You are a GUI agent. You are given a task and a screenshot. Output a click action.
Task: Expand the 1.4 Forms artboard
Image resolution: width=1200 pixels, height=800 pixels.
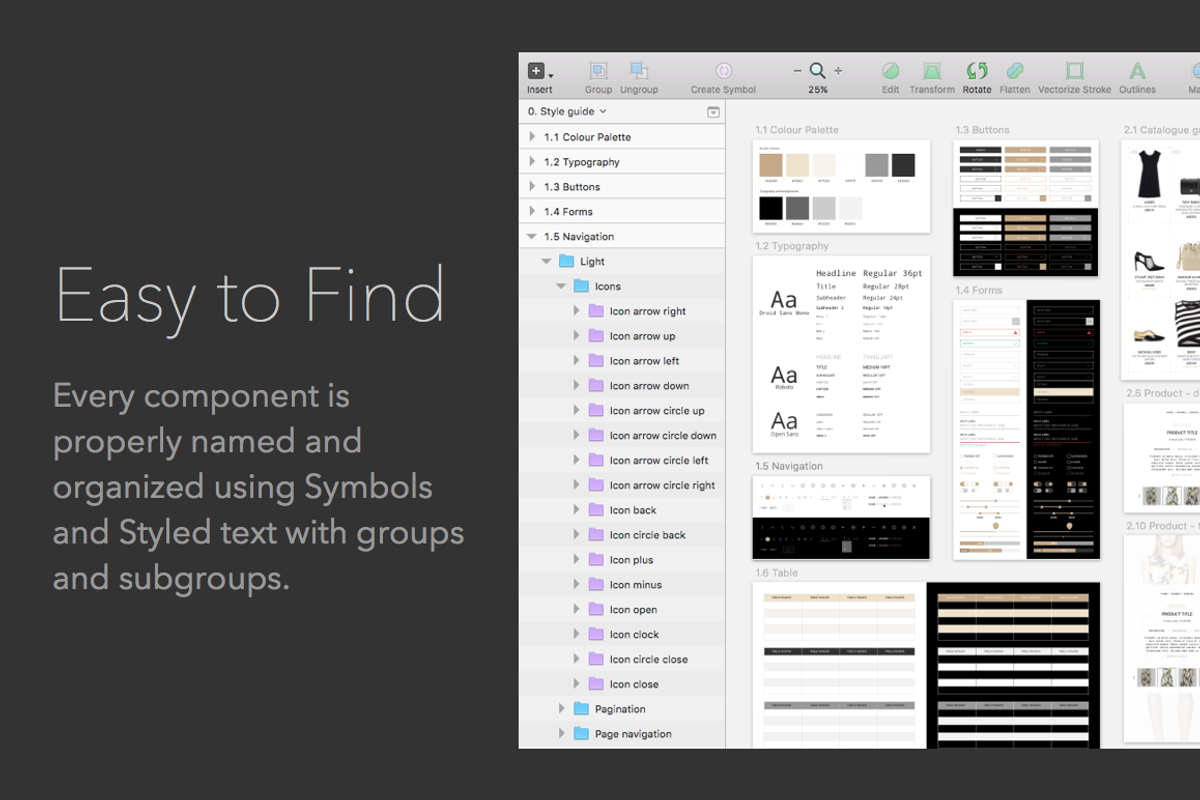pos(532,212)
